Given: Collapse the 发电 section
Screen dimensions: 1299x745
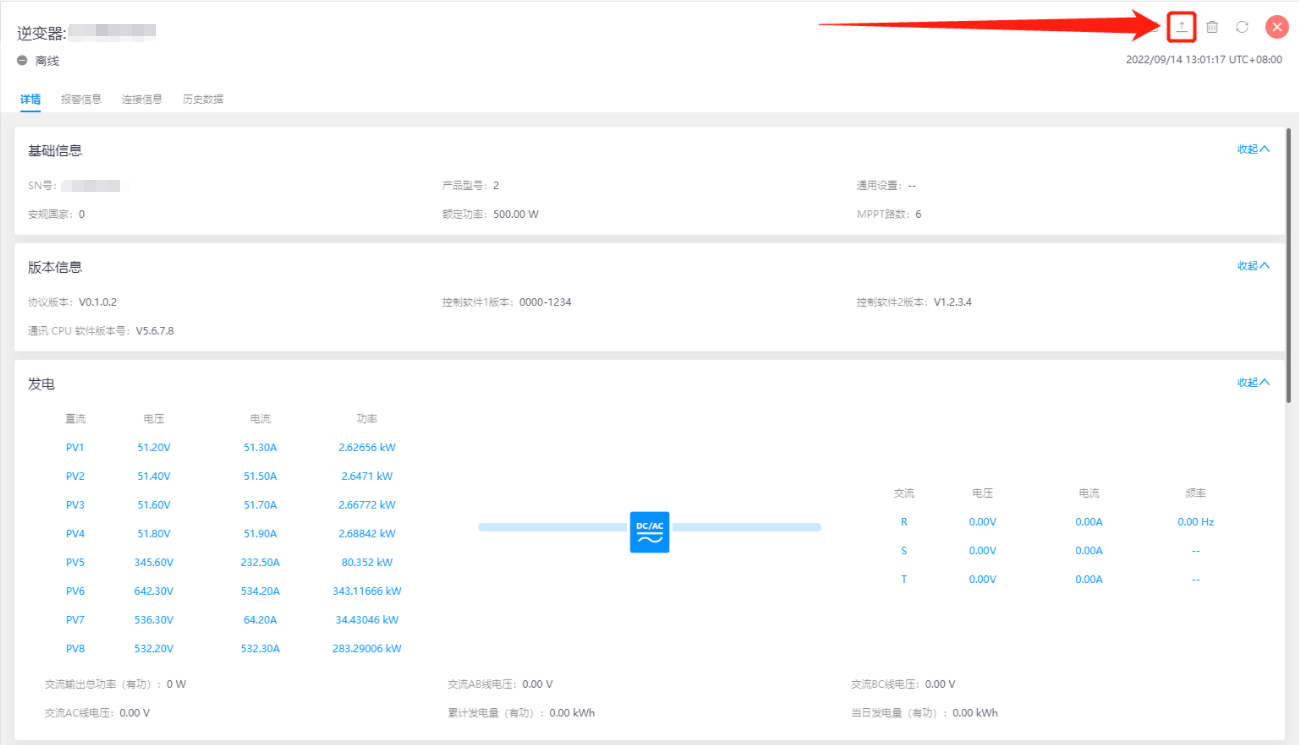Looking at the screenshot, I should pos(1253,382).
